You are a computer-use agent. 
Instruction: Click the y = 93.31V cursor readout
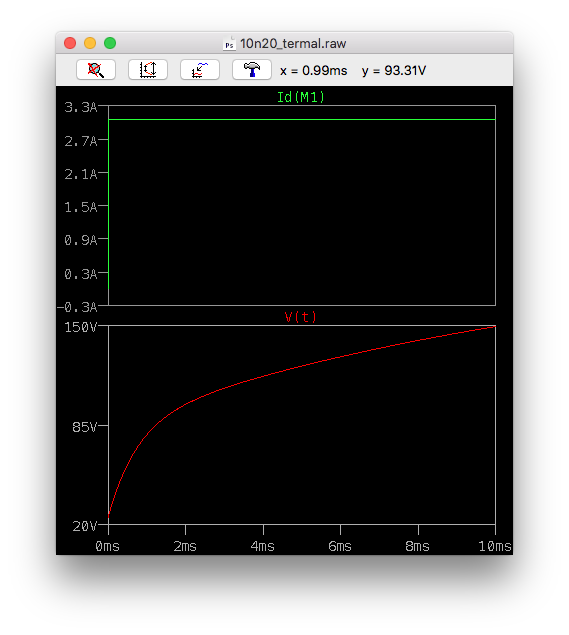pyautogui.click(x=394, y=70)
